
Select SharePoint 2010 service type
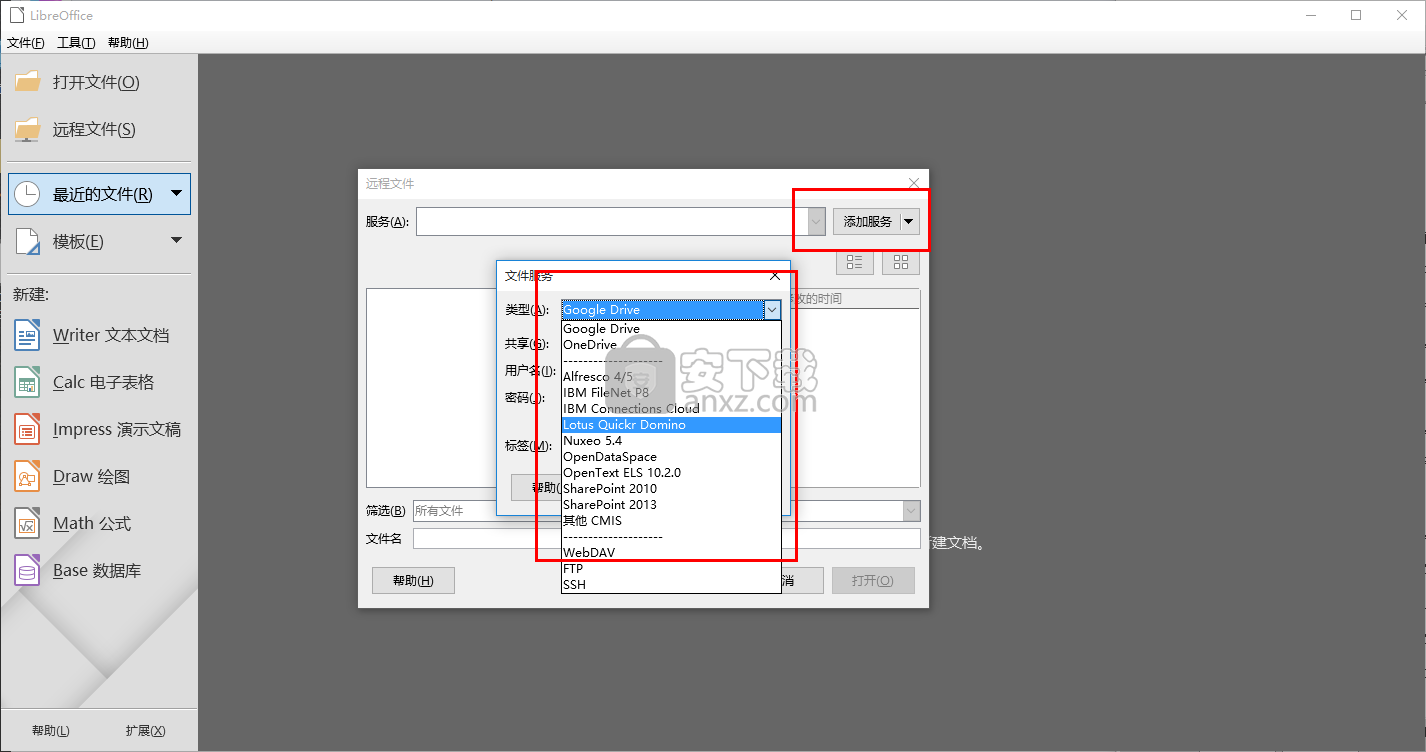[671, 489]
